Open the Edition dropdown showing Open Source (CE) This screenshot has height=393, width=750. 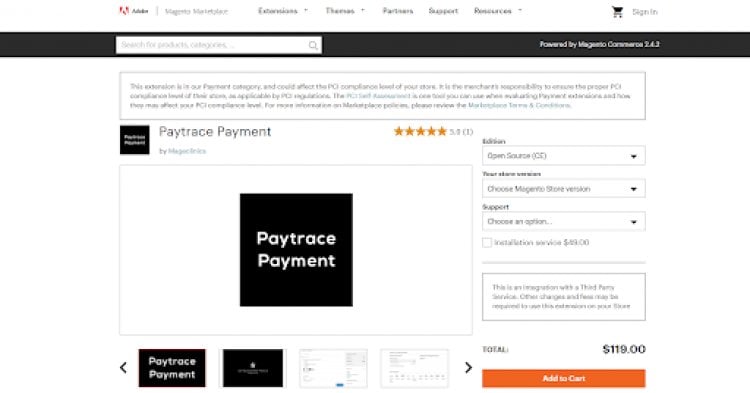pos(563,156)
